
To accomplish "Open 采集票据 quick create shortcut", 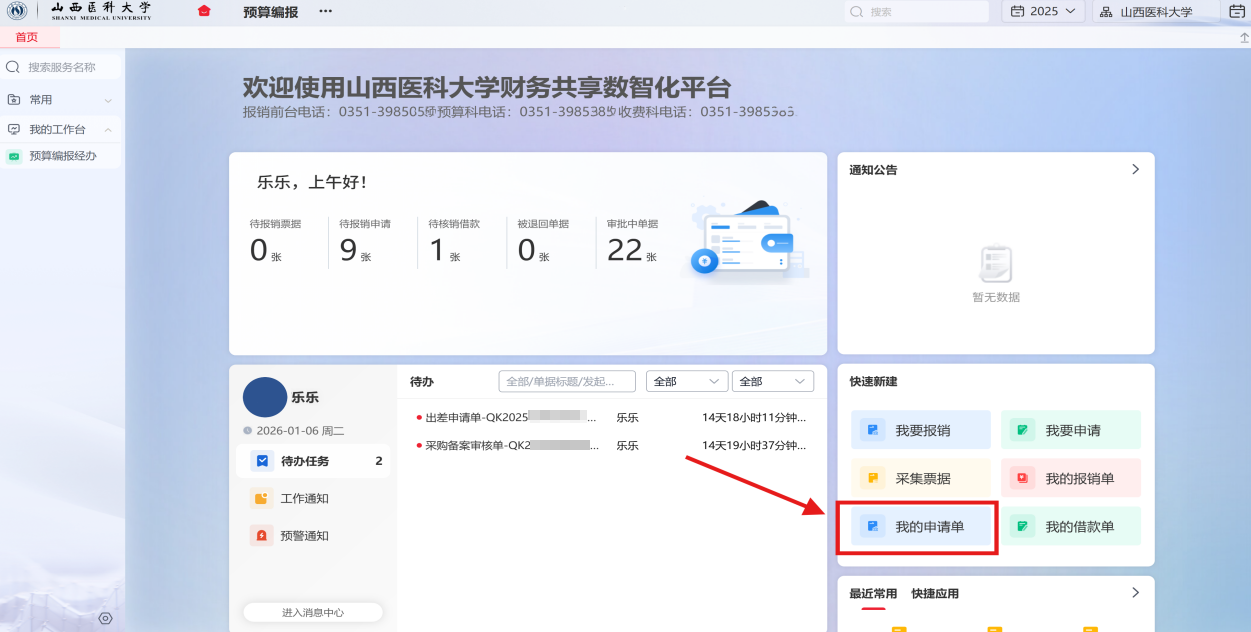I will 920,478.
